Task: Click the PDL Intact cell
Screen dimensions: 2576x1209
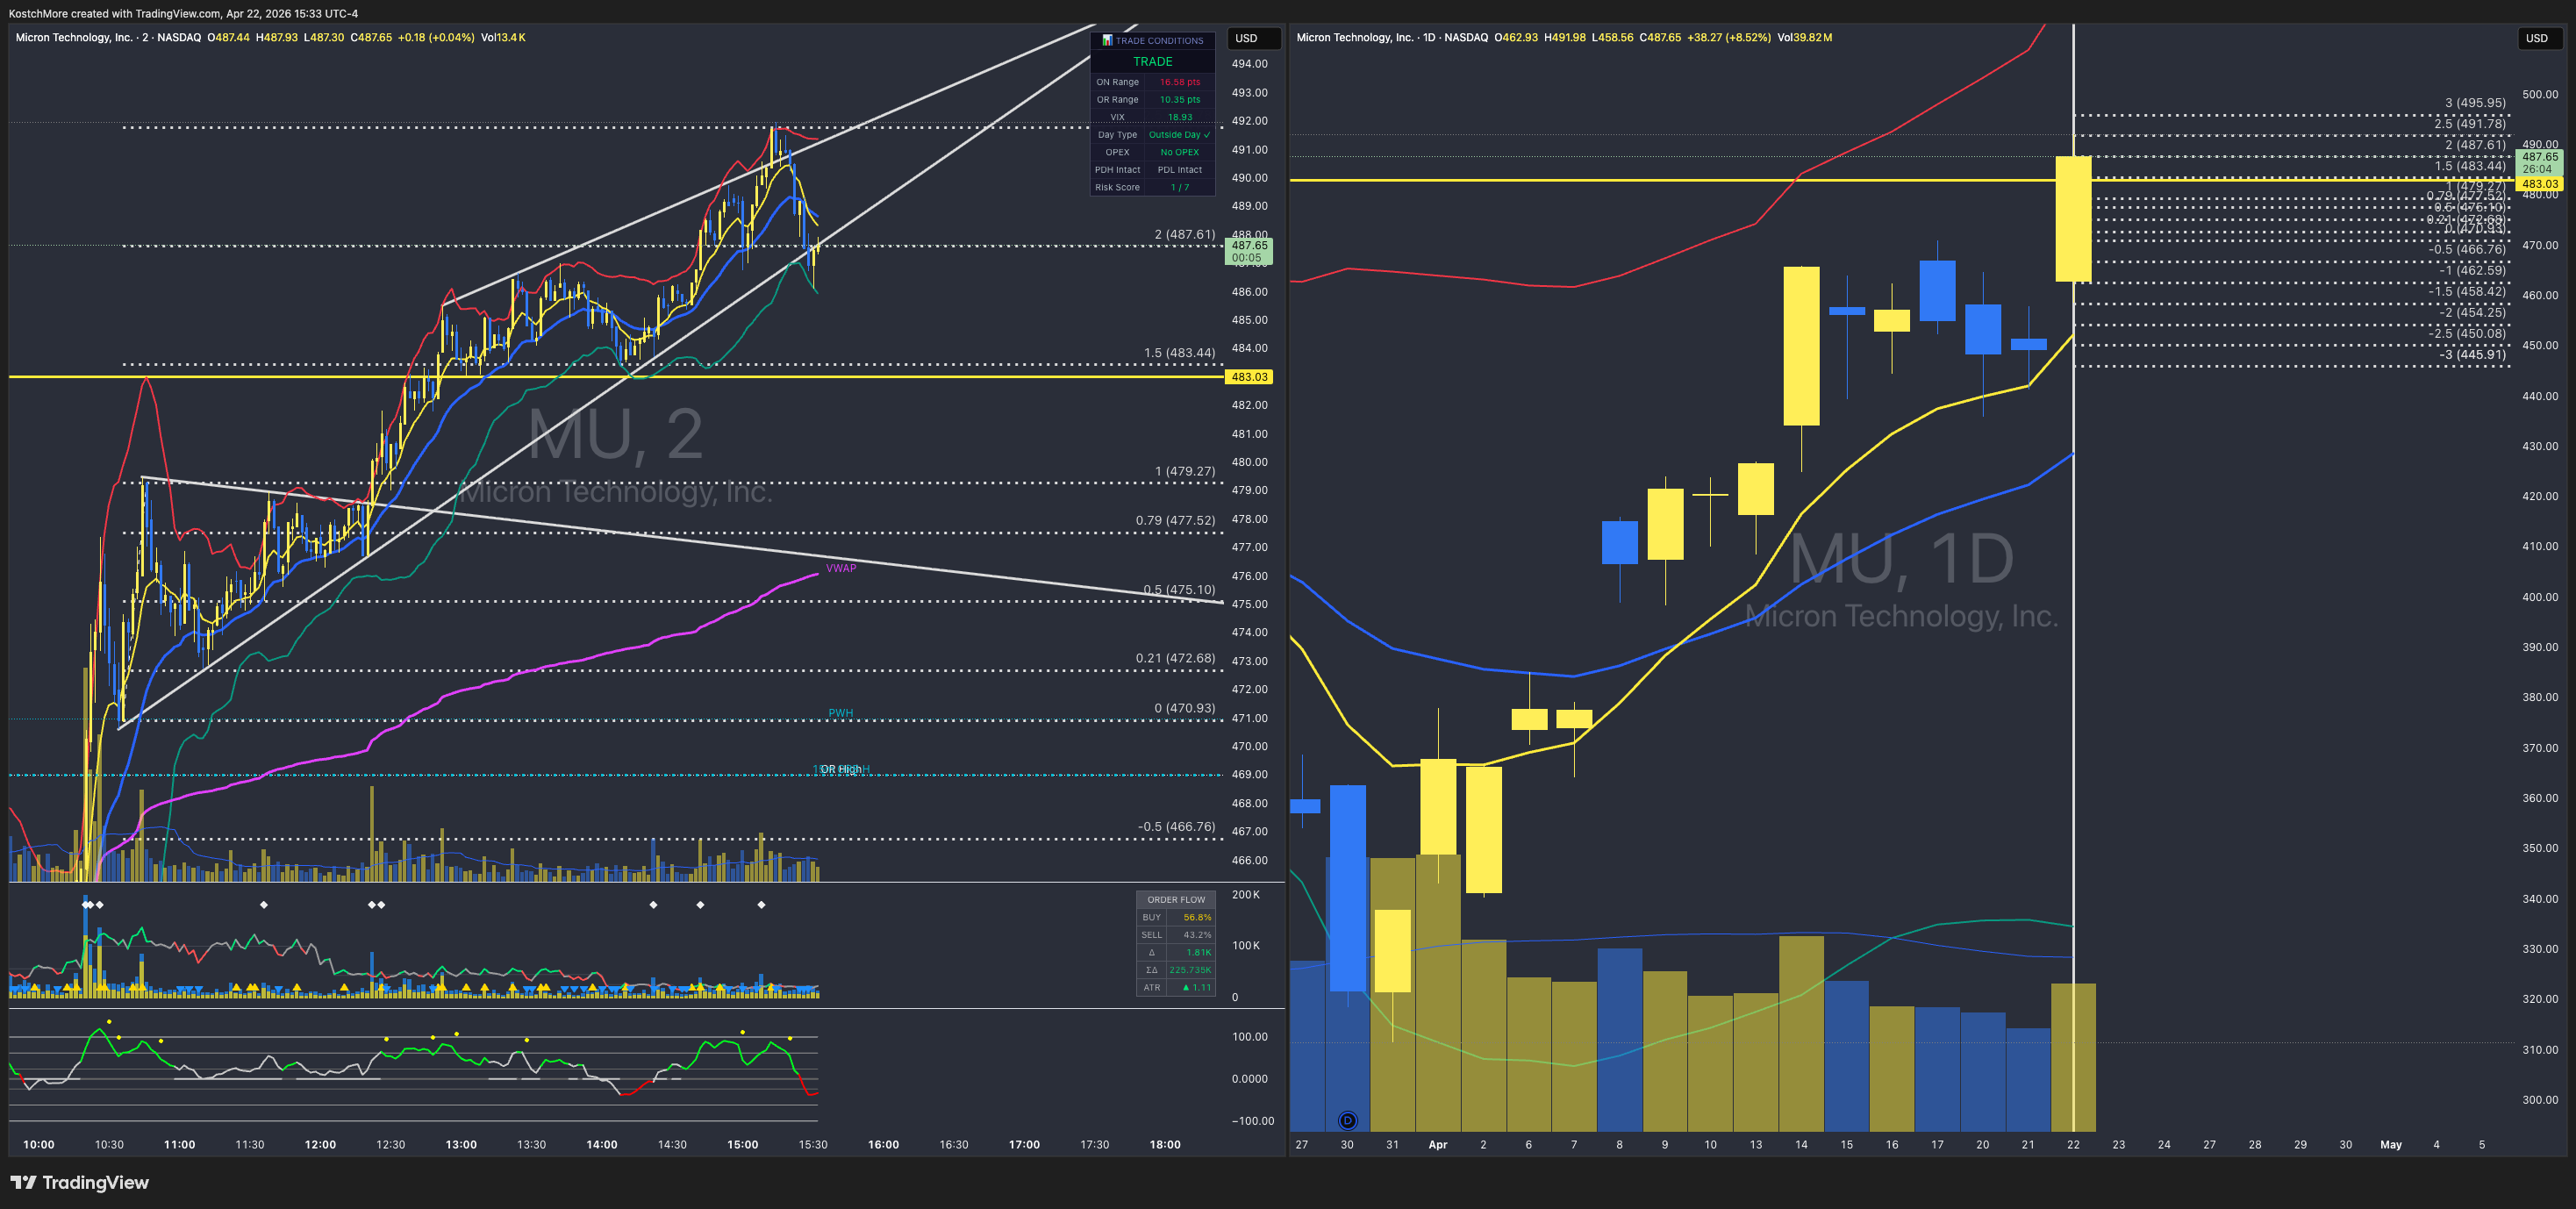Action: click(1180, 170)
